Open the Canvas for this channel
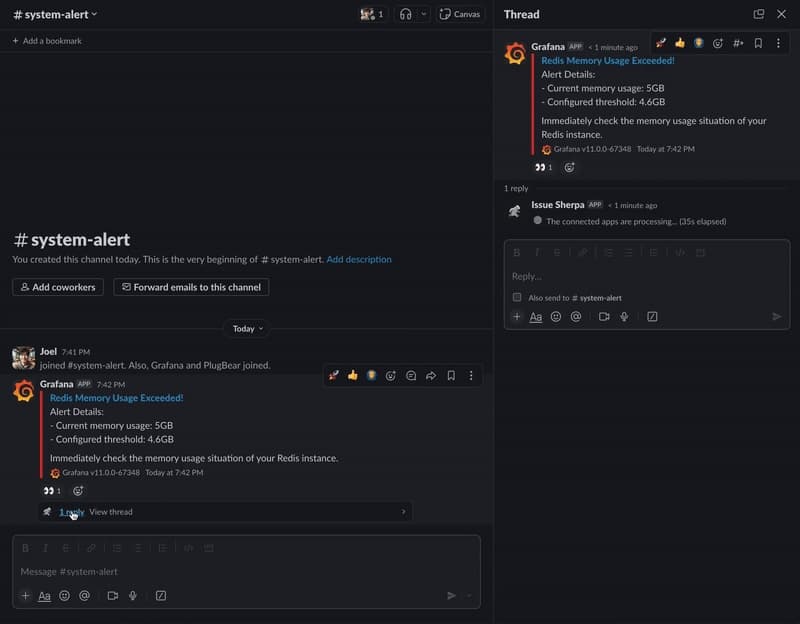 tap(460, 14)
